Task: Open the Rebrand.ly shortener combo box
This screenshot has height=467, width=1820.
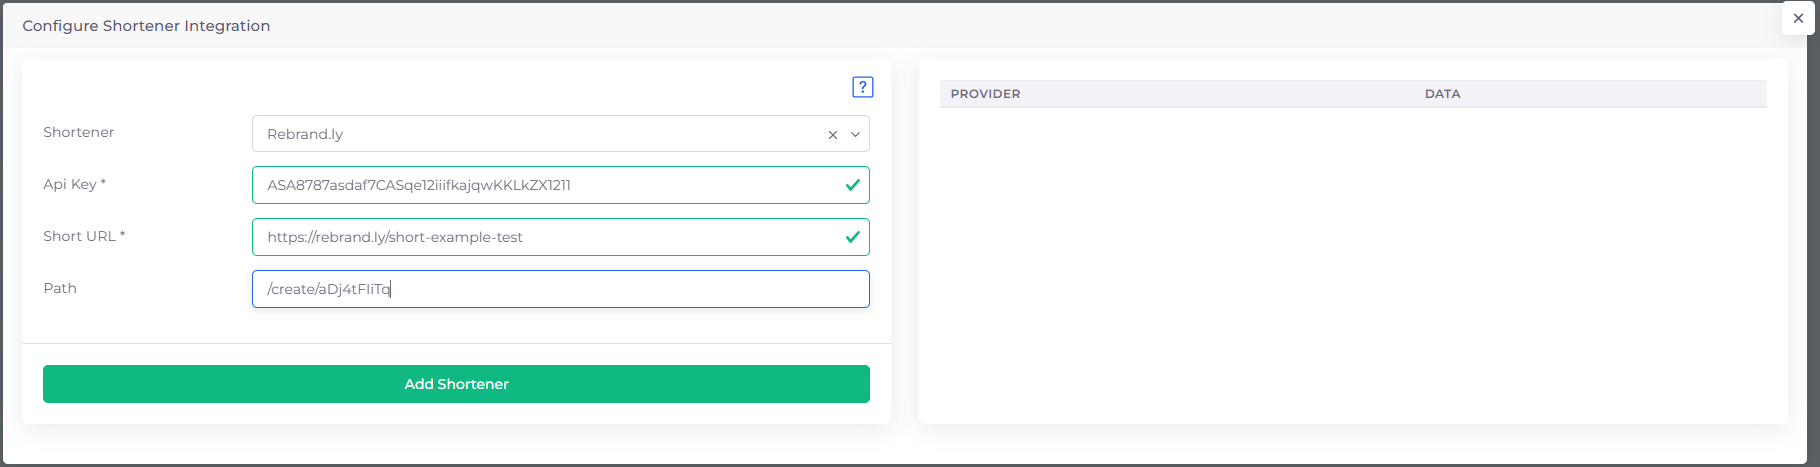Action: click(540, 134)
